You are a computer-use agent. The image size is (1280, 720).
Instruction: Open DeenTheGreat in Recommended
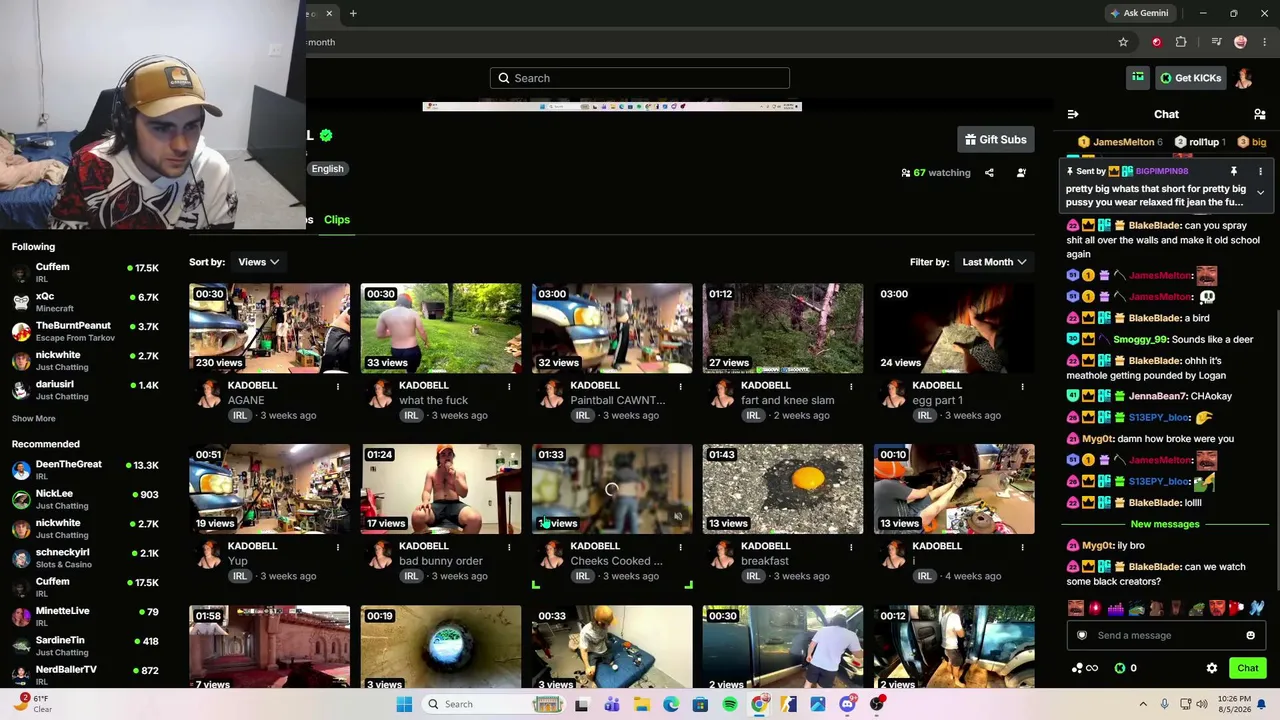(85, 470)
